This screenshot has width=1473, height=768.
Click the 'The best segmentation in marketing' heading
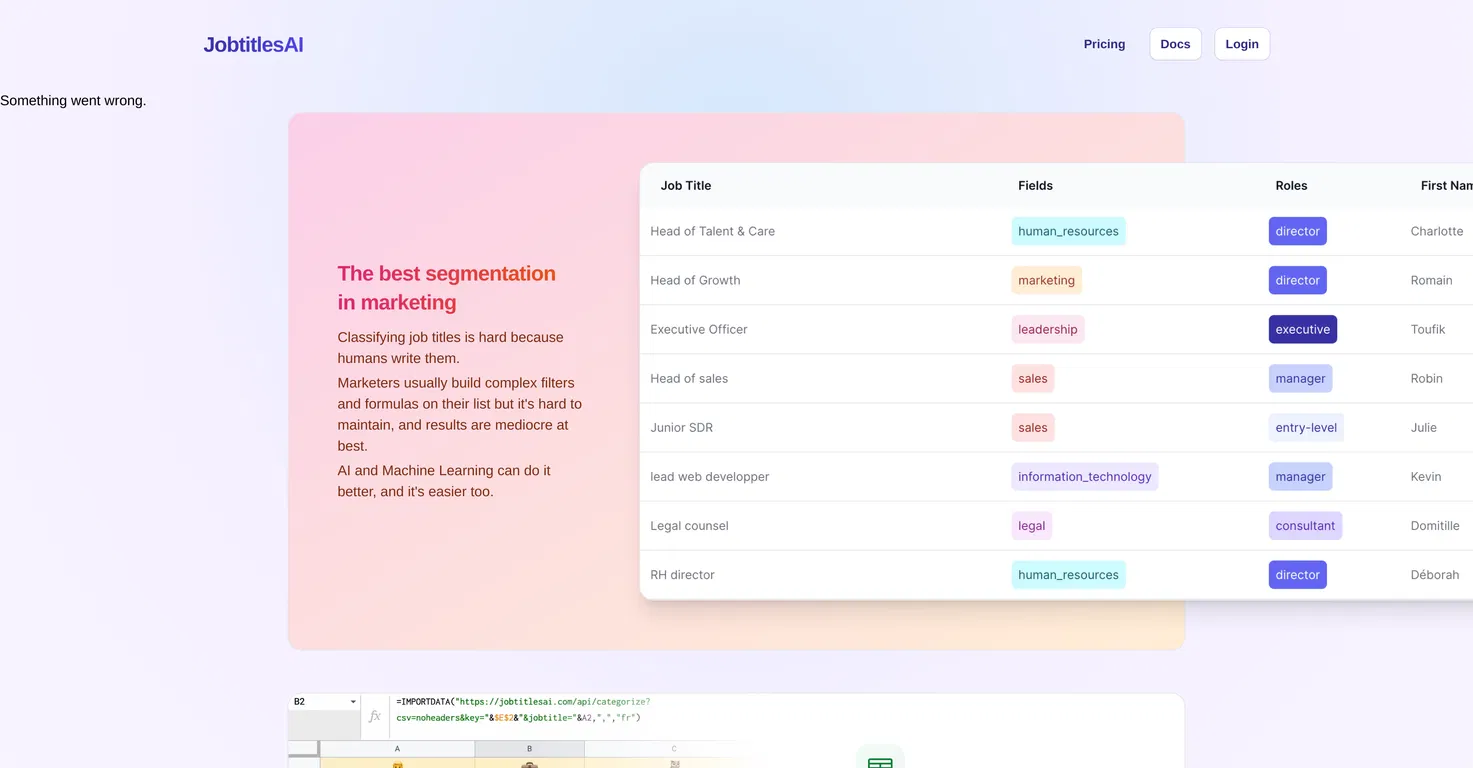tap(446, 288)
